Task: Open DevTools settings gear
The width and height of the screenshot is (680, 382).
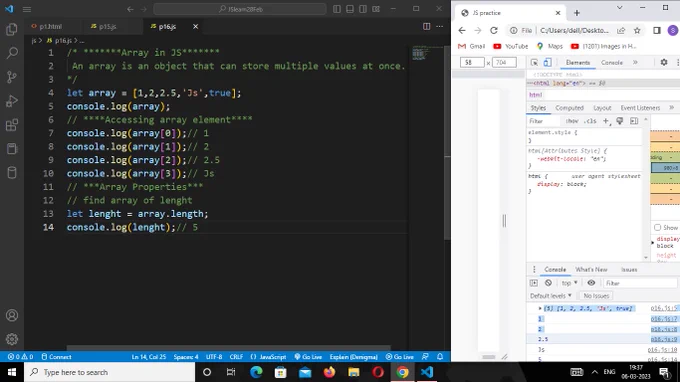Action: [x=664, y=62]
